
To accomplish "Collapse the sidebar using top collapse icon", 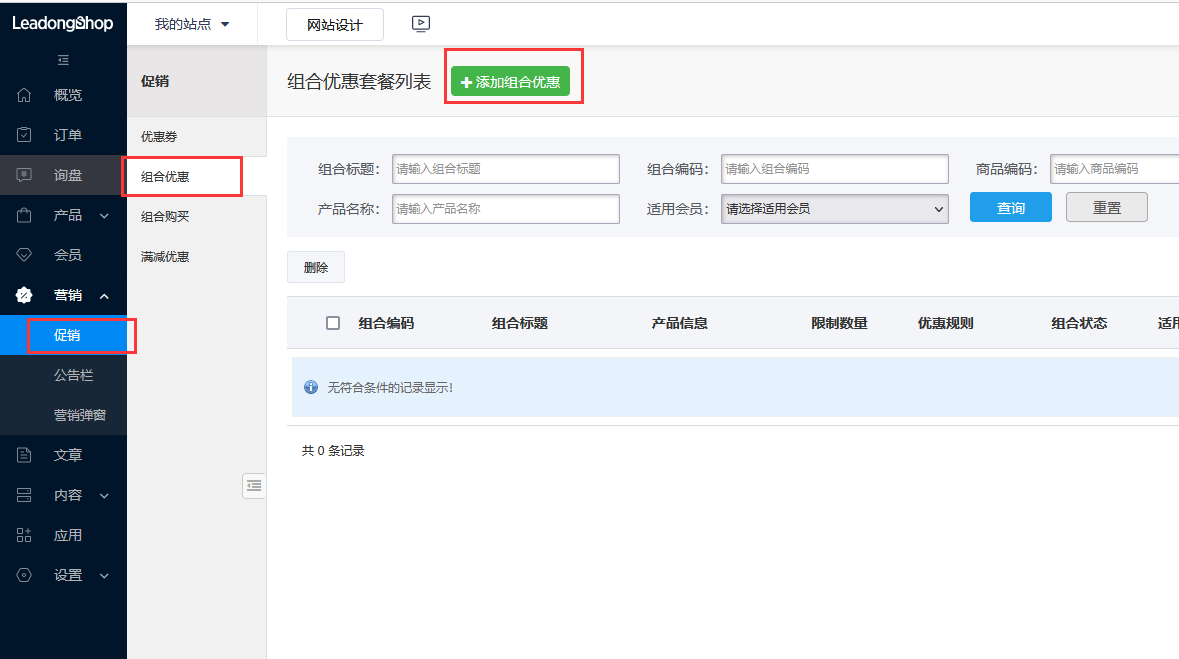I will coord(63,61).
